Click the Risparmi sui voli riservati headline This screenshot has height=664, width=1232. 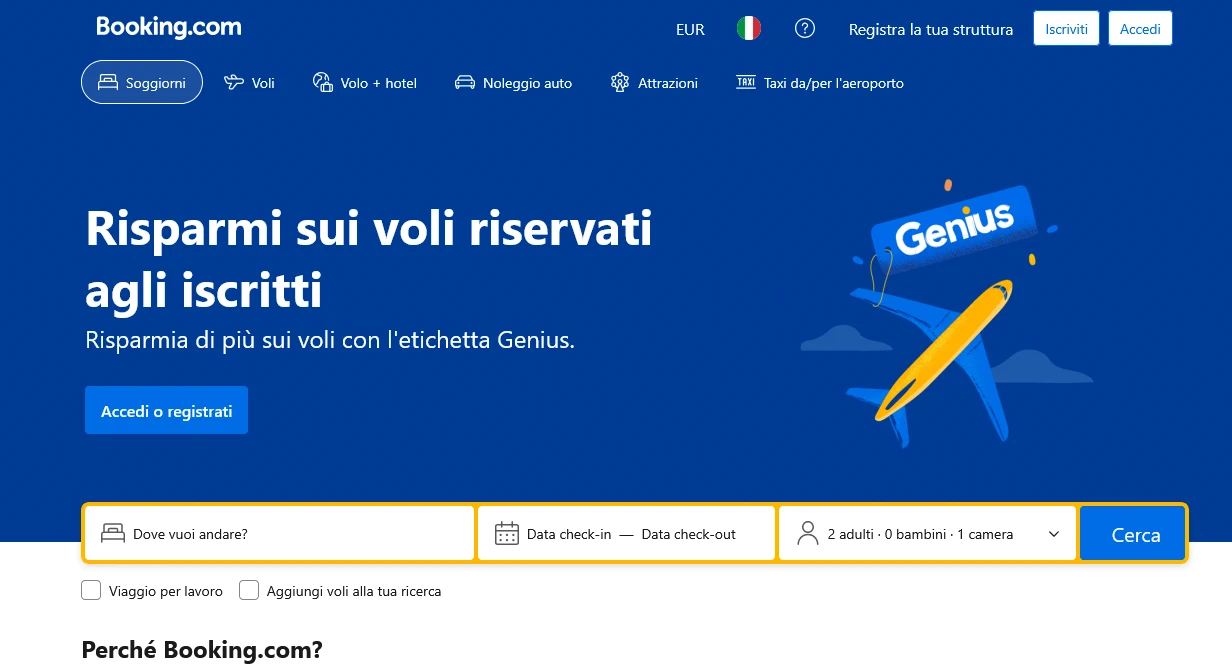[369, 260]
